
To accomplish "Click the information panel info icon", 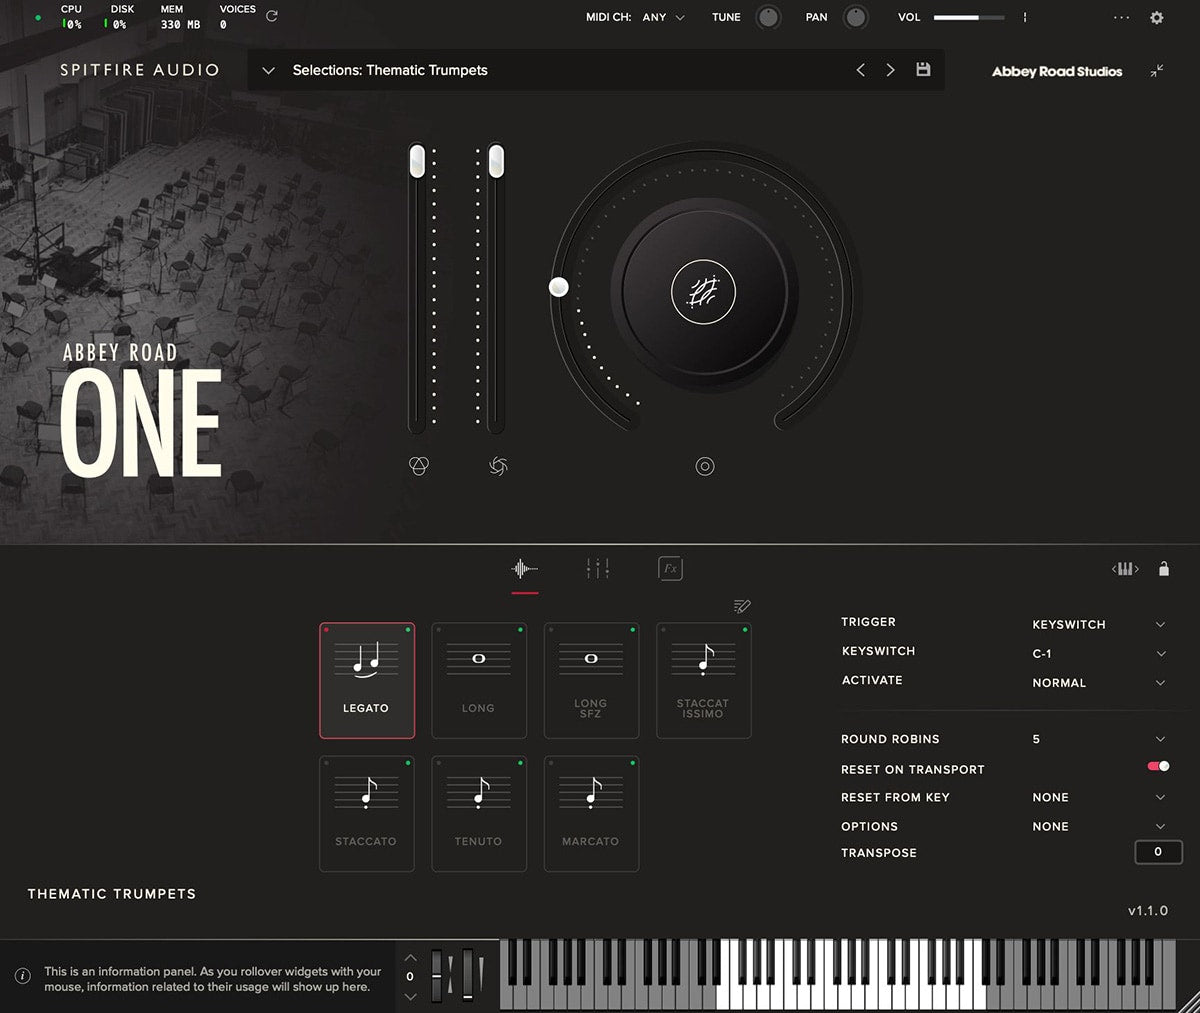I will coord(22,977).
